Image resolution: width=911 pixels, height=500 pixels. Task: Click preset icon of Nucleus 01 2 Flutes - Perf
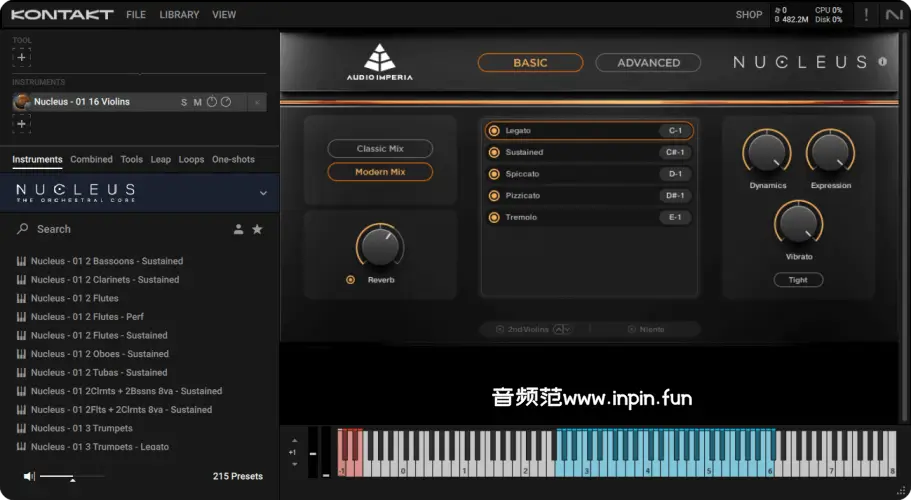click(21, 317)
